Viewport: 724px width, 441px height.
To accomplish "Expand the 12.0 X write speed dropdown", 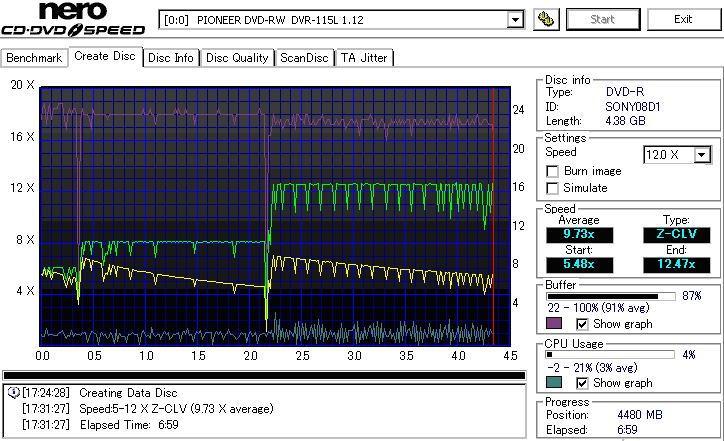I will point(702,154).
